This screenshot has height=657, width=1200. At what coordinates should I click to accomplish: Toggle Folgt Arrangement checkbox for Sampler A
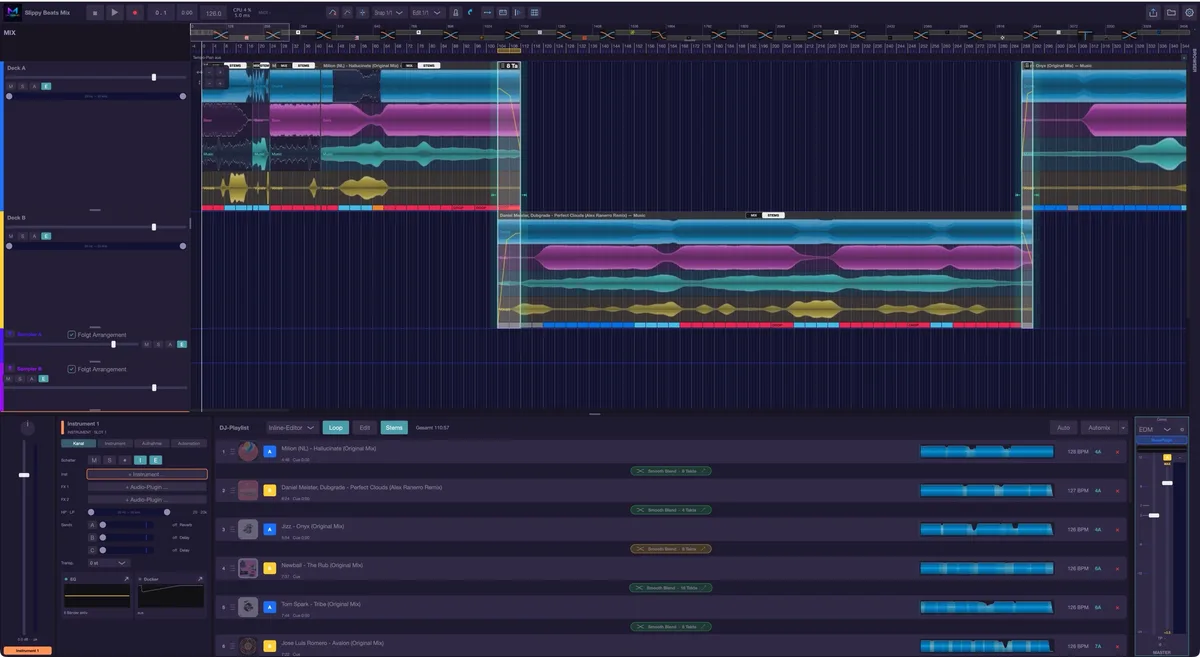[x=71, y=335]
